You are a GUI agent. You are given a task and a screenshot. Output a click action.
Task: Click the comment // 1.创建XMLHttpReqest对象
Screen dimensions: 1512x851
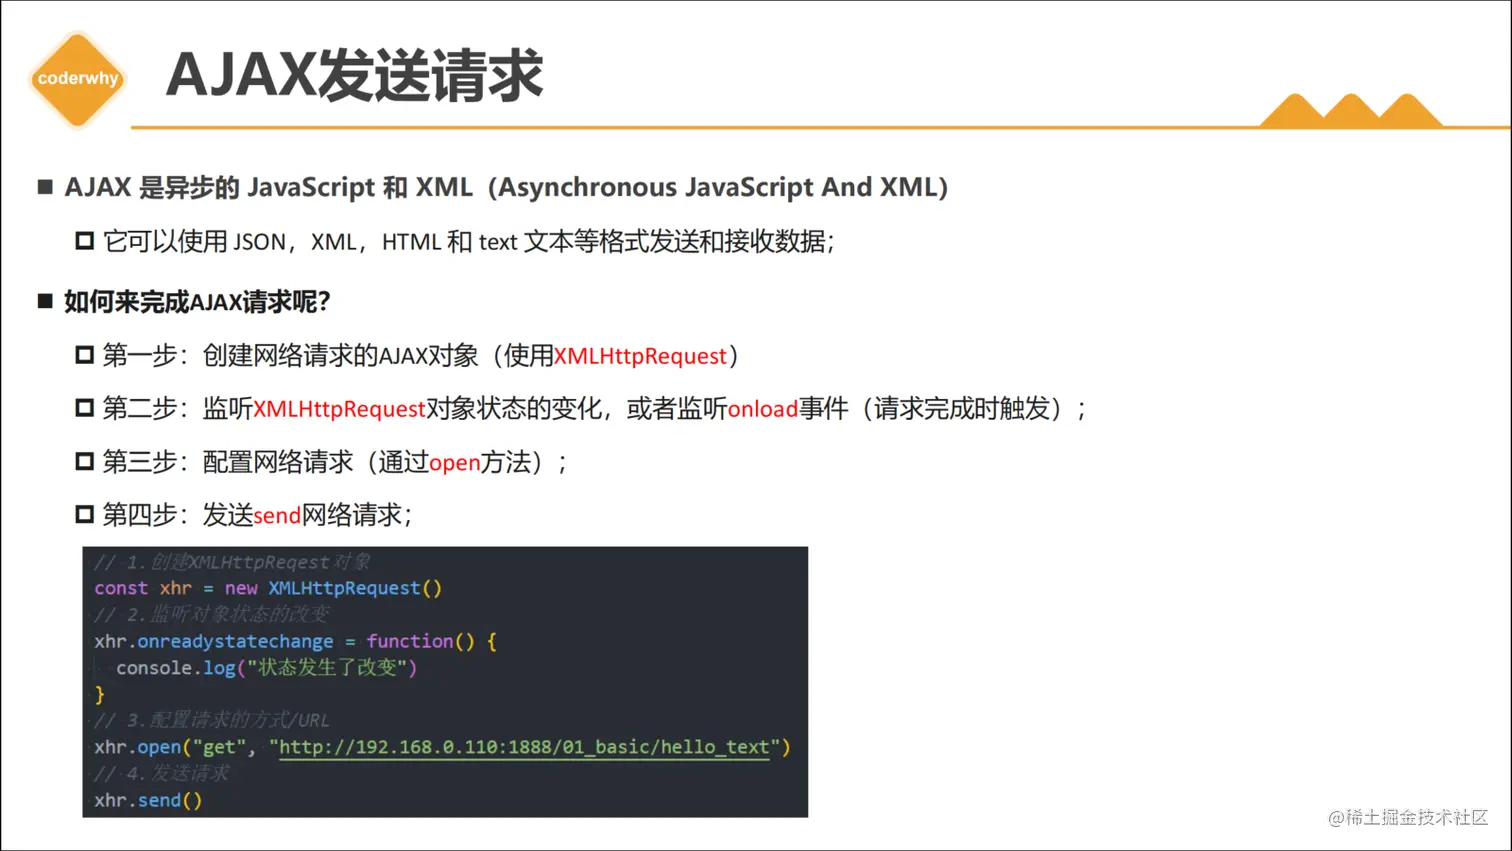pyautogui.click(x=232, y=562)
